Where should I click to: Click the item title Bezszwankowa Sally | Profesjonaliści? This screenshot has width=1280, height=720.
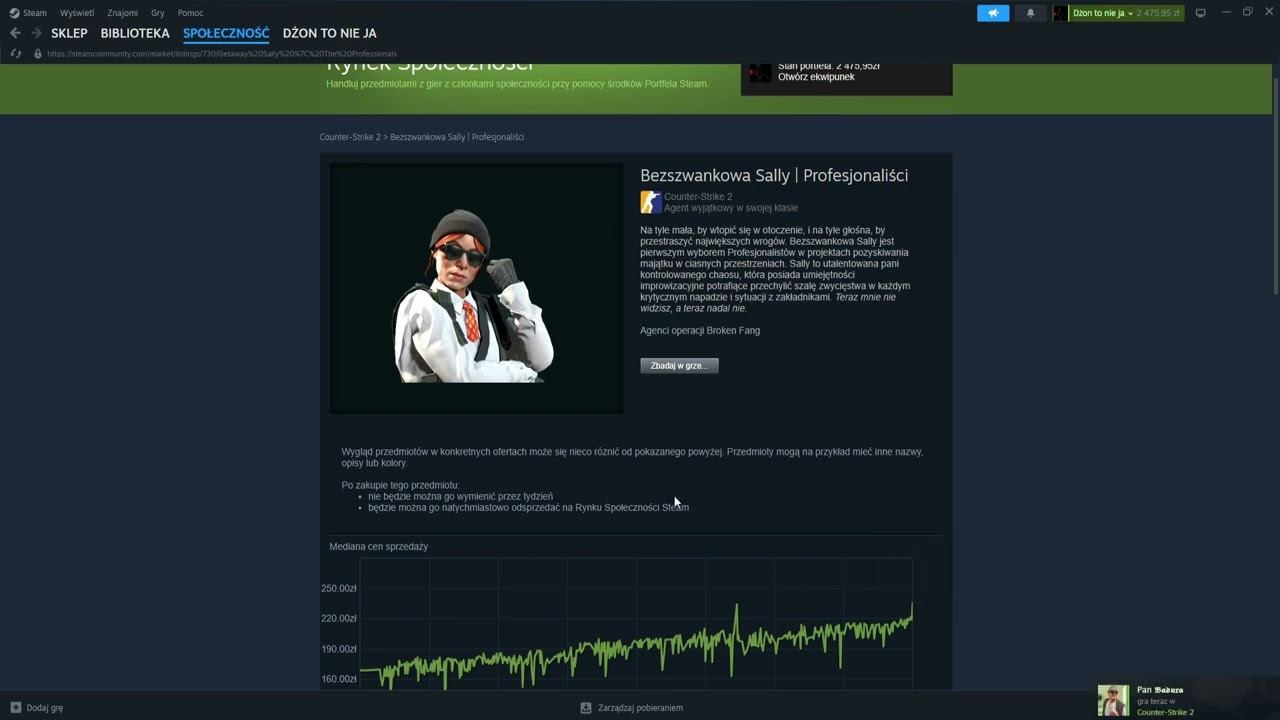tap(774, 175)
